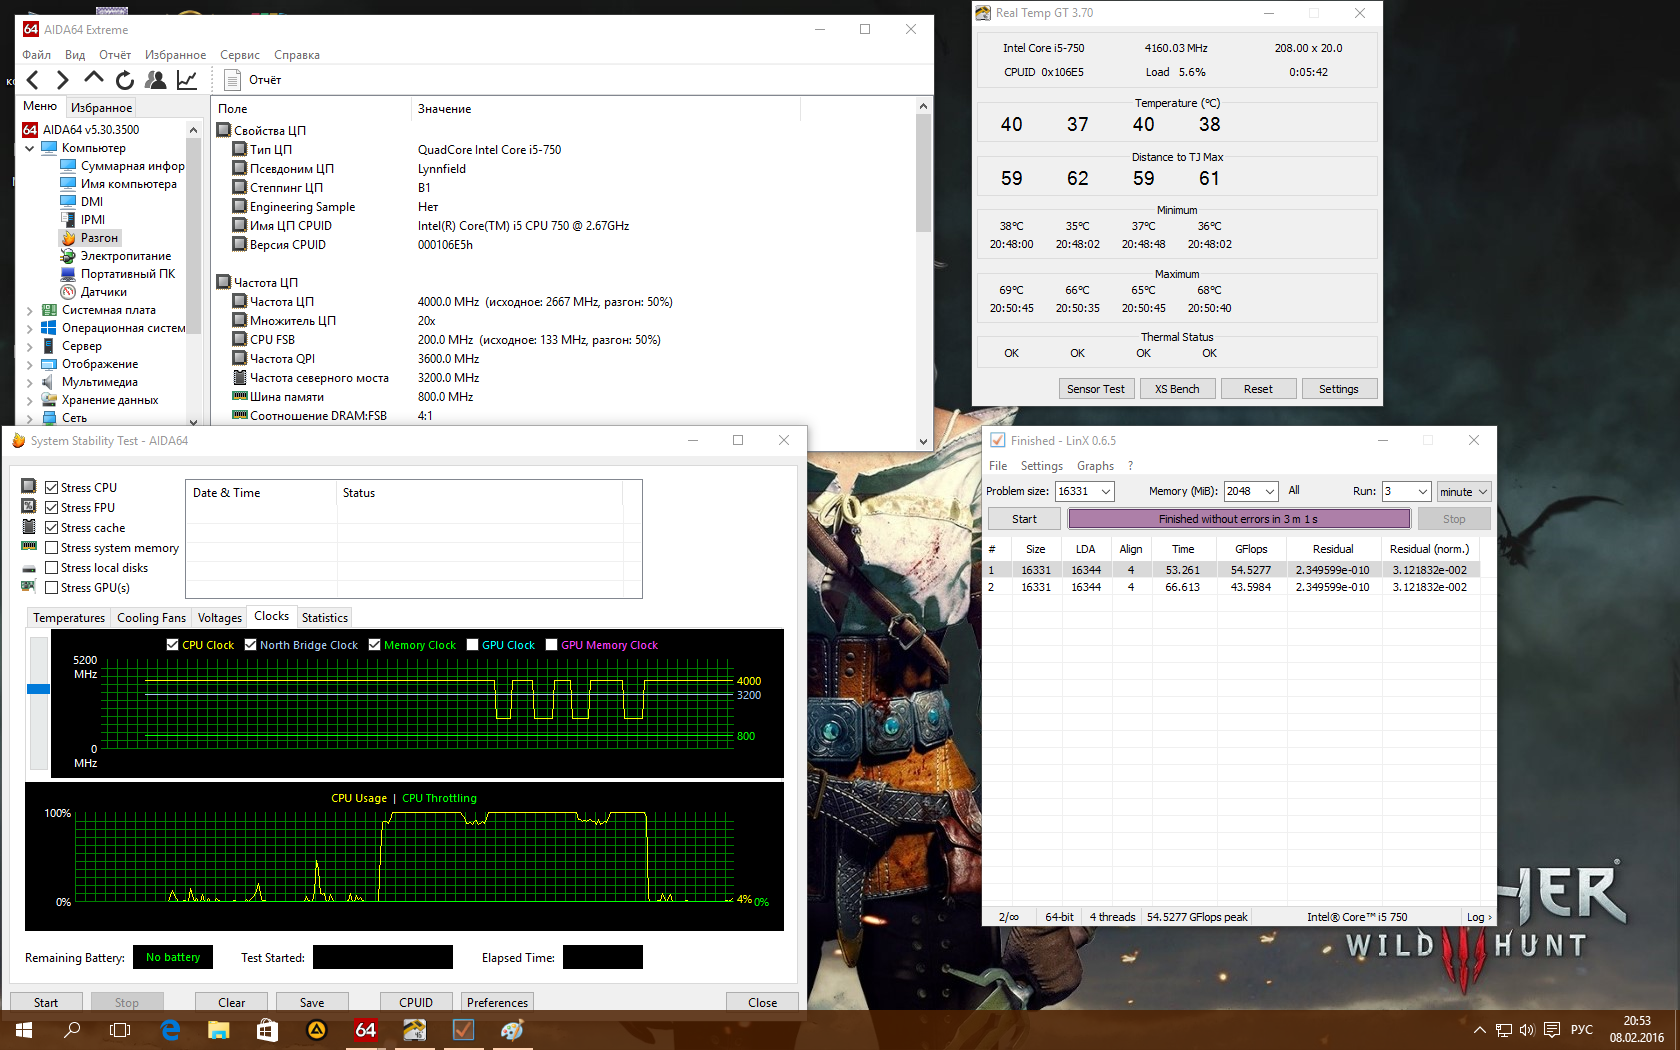Open the Windows Store taskbar icon
Viewport: 1680px width, 1050px height.
coord(267,1030)
